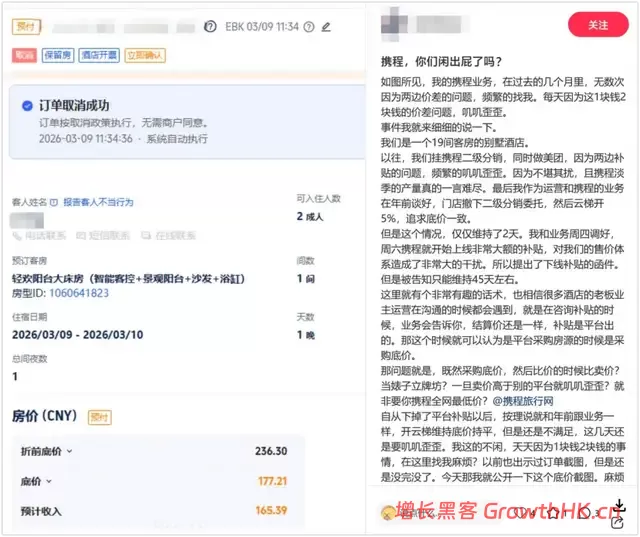Open the blurred author avatar in post

tap(394, 24)
